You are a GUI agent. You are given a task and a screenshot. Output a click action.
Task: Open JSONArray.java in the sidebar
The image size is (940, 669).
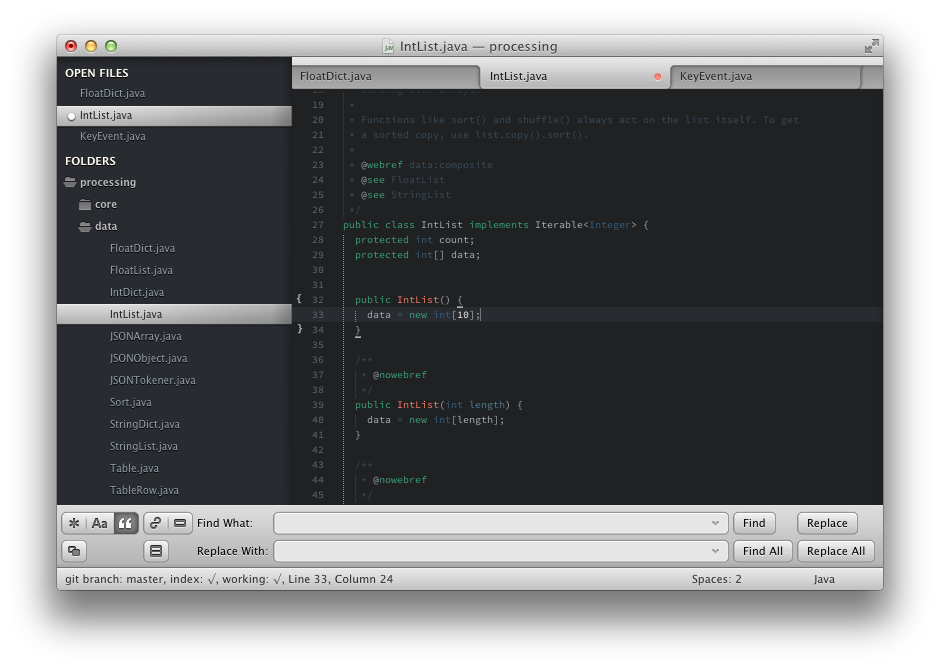click(x=146, y=336)
